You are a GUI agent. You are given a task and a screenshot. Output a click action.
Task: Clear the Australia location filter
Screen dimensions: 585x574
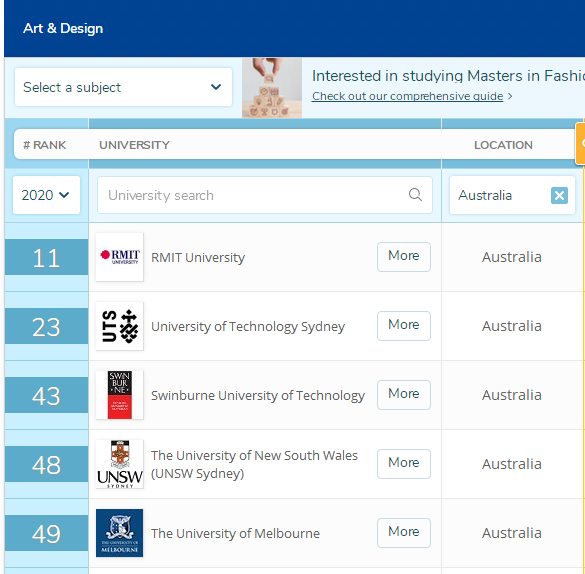(559, 195)
